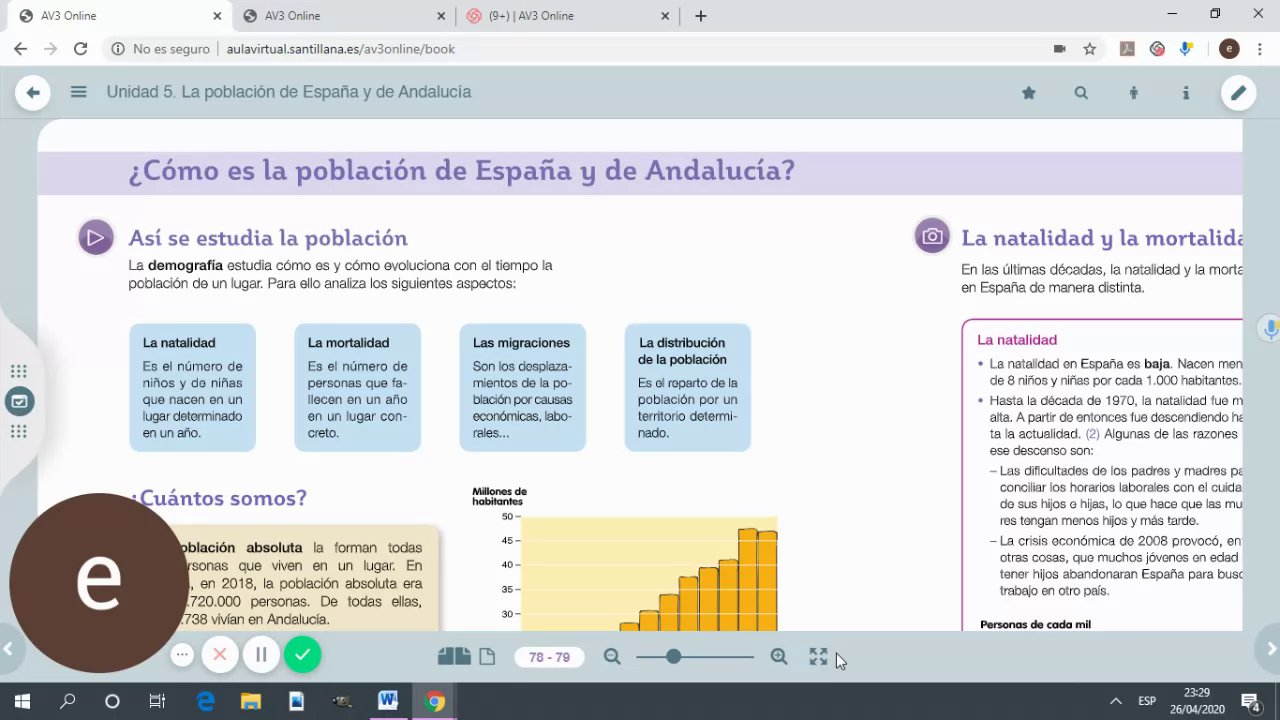
Task: Zoom out with the minus magnifier icon
Action: [x=612, y=657]
